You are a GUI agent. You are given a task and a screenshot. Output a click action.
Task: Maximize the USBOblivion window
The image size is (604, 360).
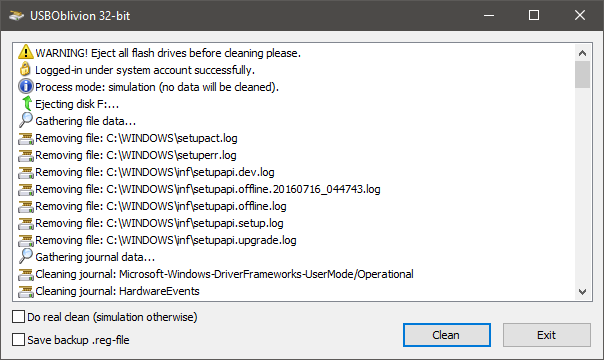pyautogui.click(x=534, y=15)
